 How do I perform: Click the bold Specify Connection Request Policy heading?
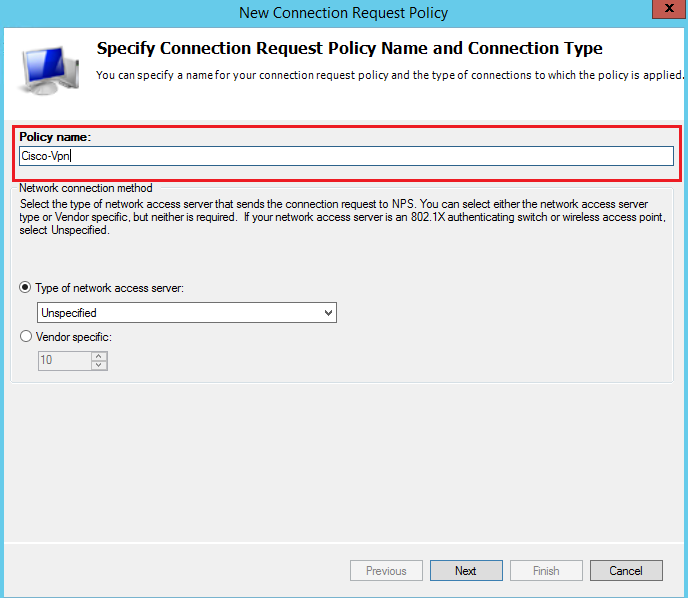[349, 48]
